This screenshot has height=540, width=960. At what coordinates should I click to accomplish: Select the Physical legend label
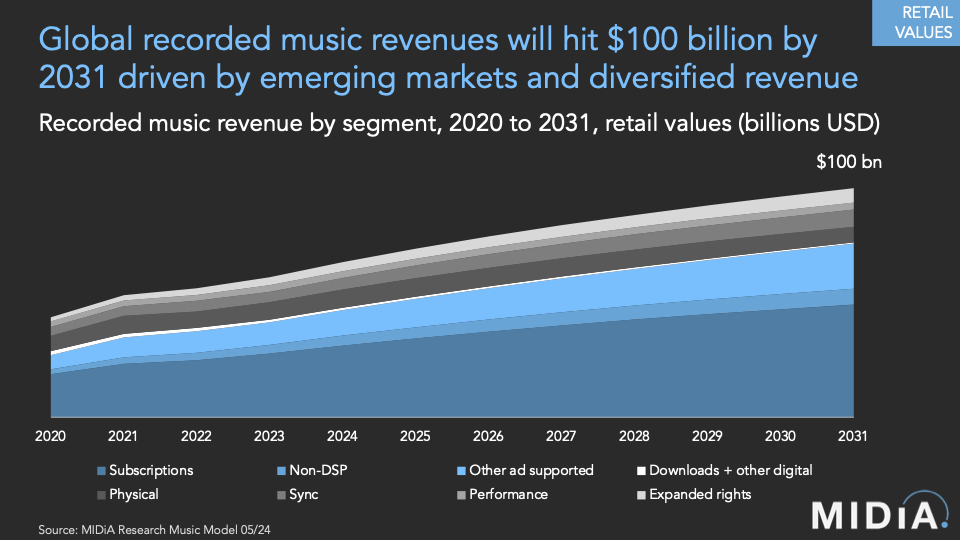tap(133, 494)
